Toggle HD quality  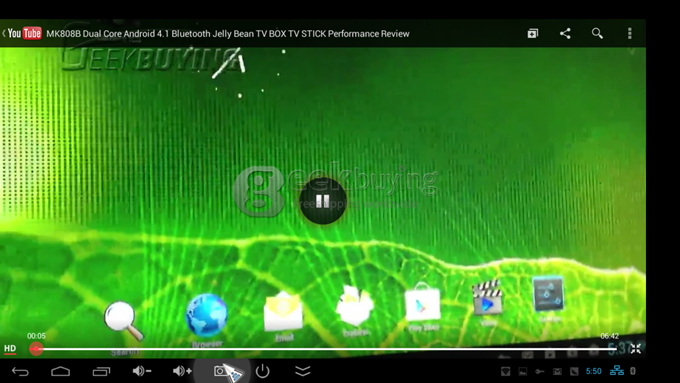(10, 349)
